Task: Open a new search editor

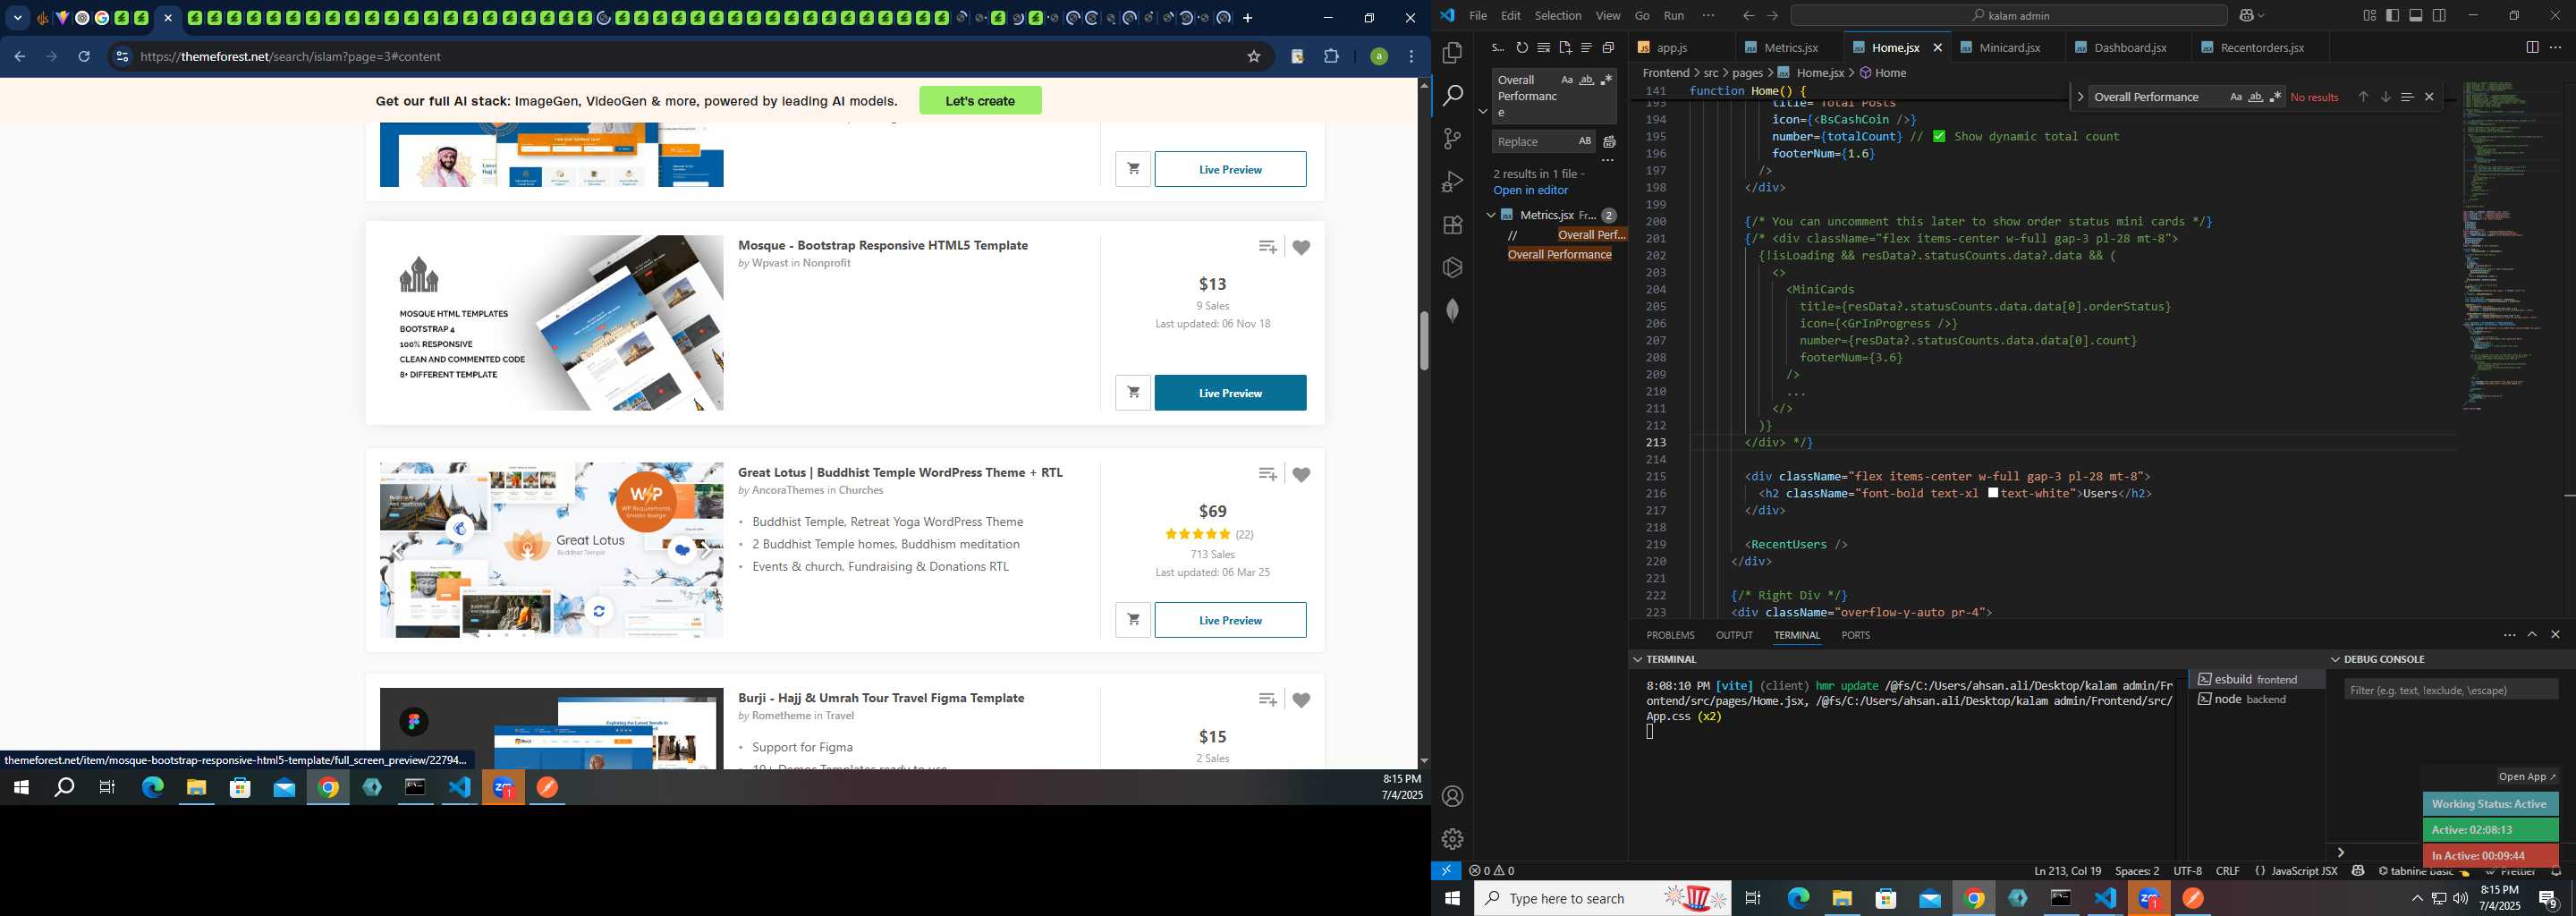Action: tap(1565, 48)
